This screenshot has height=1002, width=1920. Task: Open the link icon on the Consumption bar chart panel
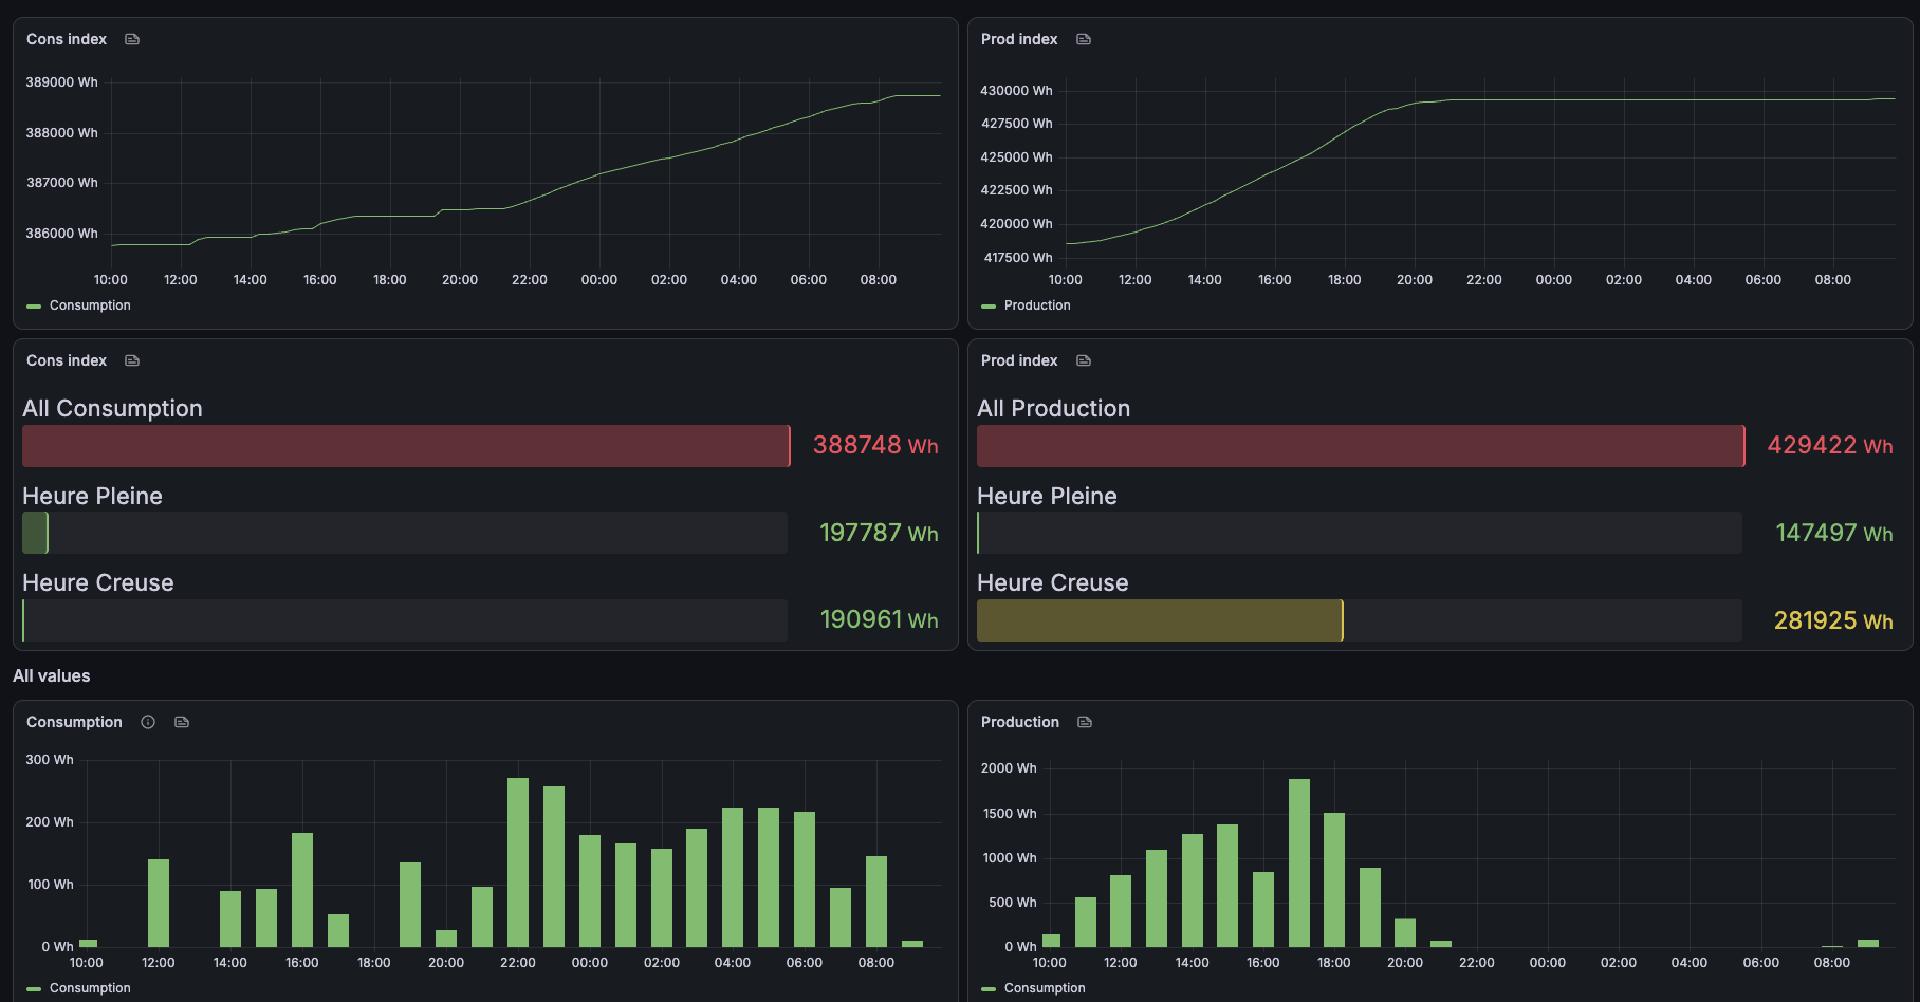[181, 722]
